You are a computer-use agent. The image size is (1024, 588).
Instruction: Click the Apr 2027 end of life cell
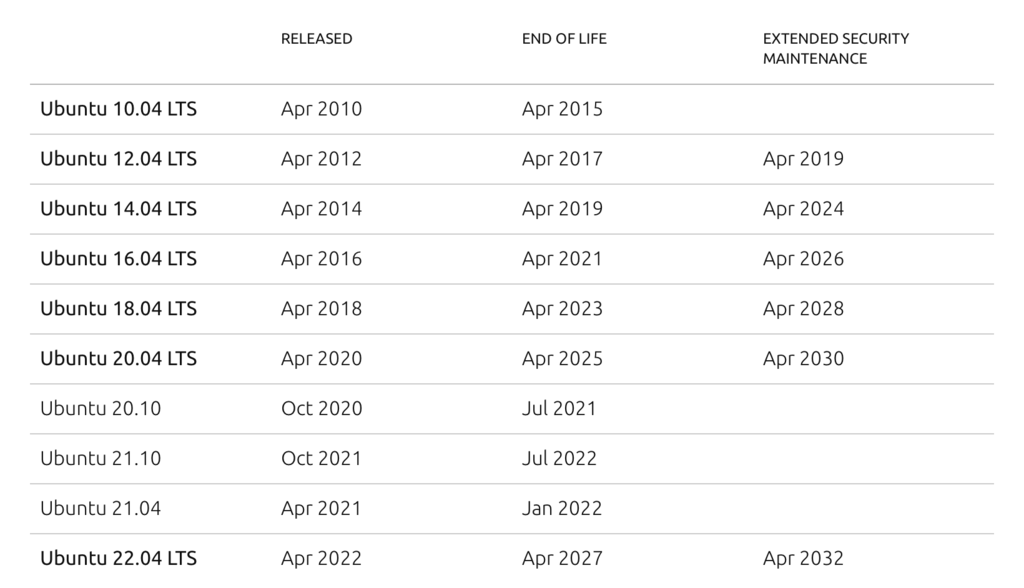(562, 559)
